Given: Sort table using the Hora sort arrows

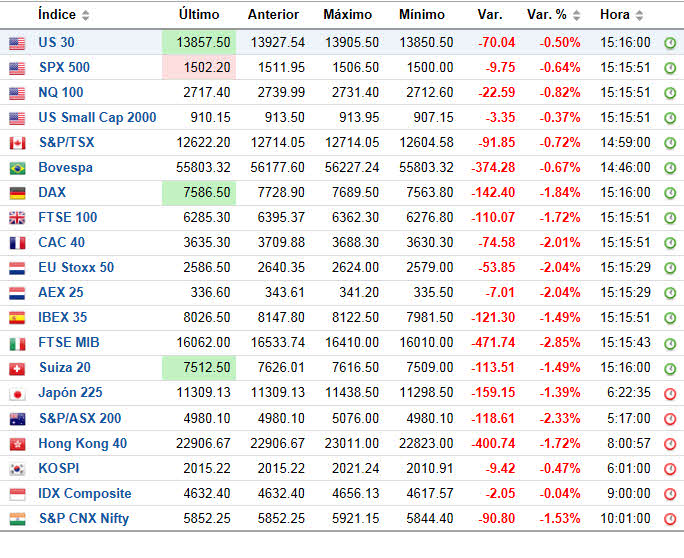Looking at the screenshot, I should tap(639, 16).
